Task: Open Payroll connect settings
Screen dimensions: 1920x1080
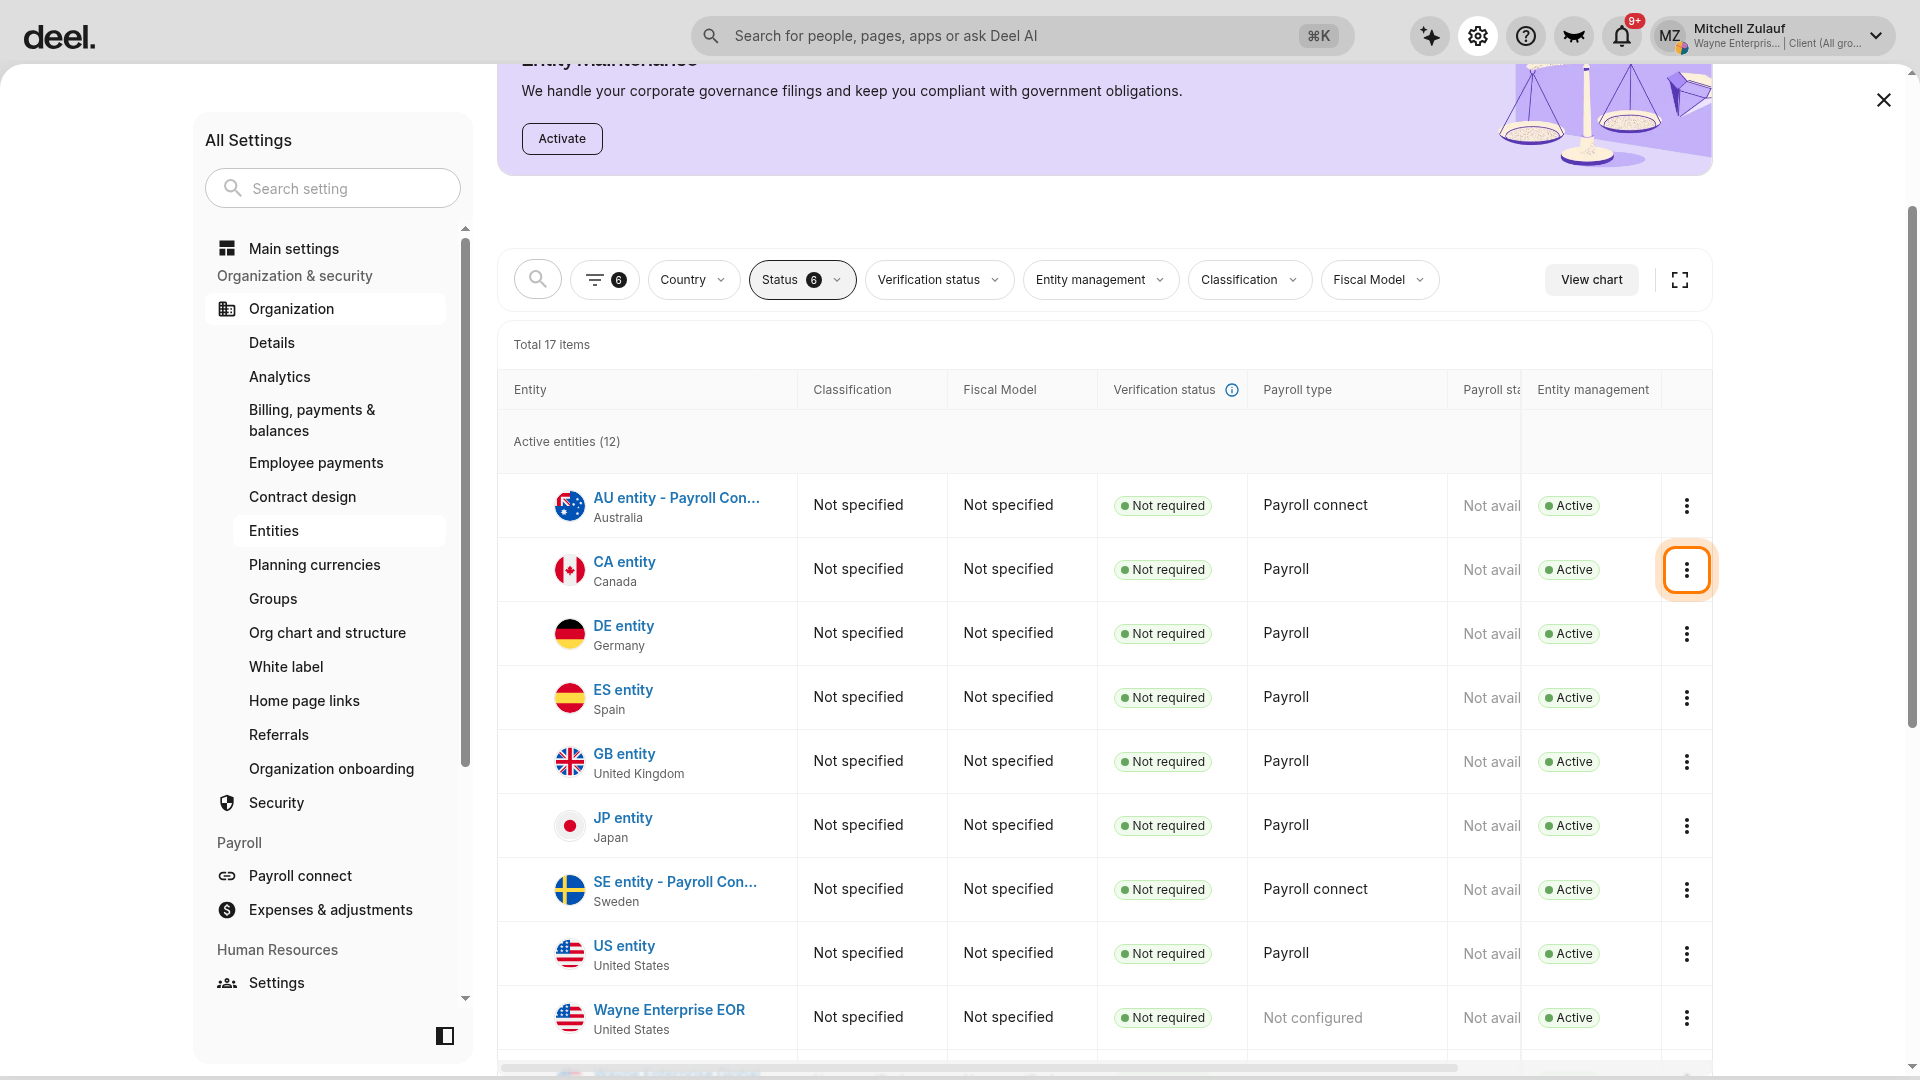Action: click(326, 876)
